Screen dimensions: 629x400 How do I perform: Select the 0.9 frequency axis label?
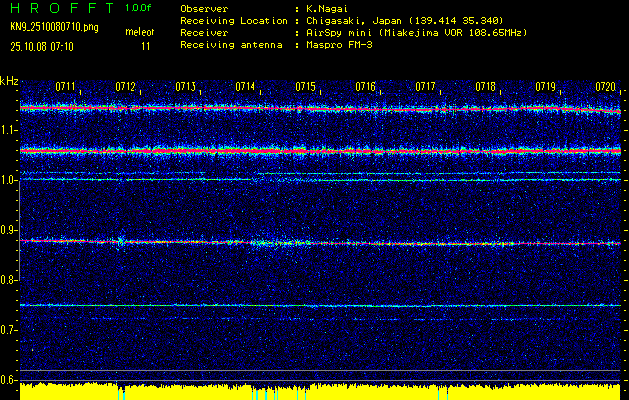click(9, 230)
